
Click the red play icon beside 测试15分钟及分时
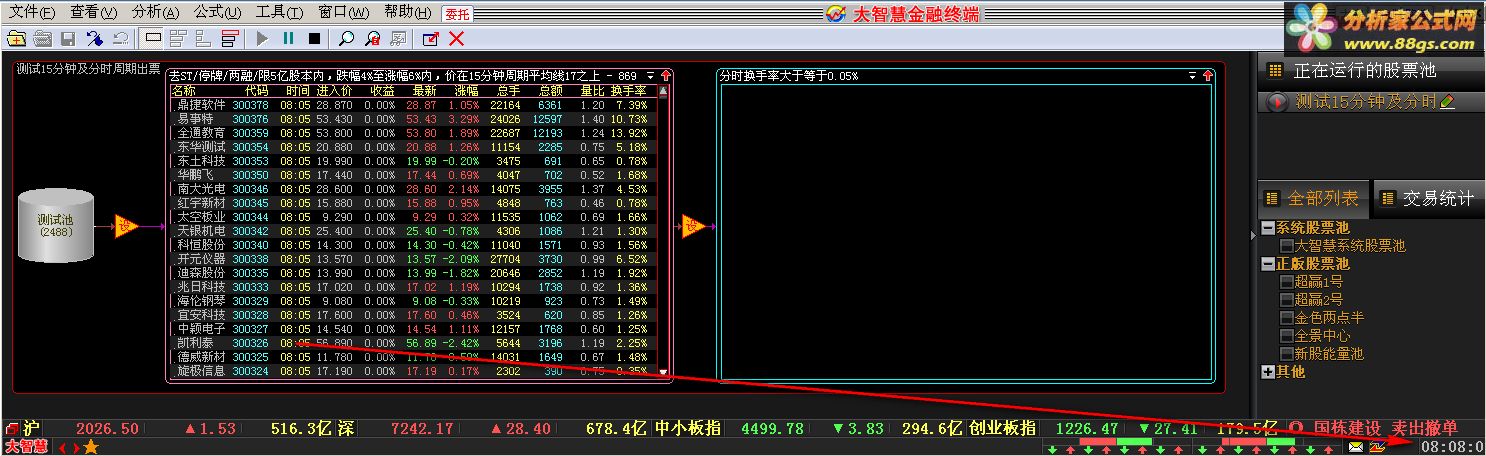click(1277, 102)
